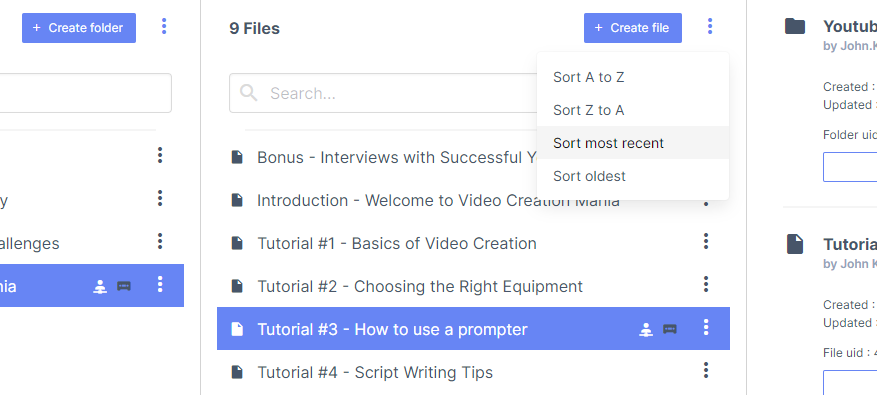This screenshot has width=877, height=395.
Task: Click the magnifier icon in files search
Action: pyautogui.click(x=248, y=93)
